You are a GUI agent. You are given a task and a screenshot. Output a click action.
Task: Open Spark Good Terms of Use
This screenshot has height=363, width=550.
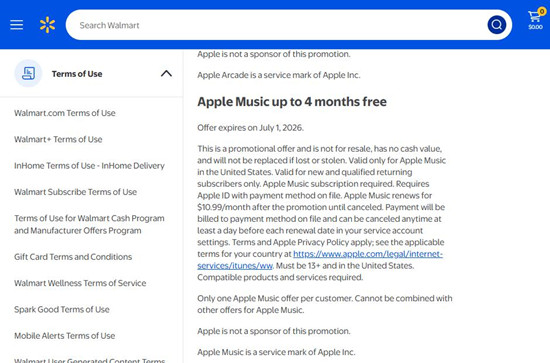click(62, 309)
